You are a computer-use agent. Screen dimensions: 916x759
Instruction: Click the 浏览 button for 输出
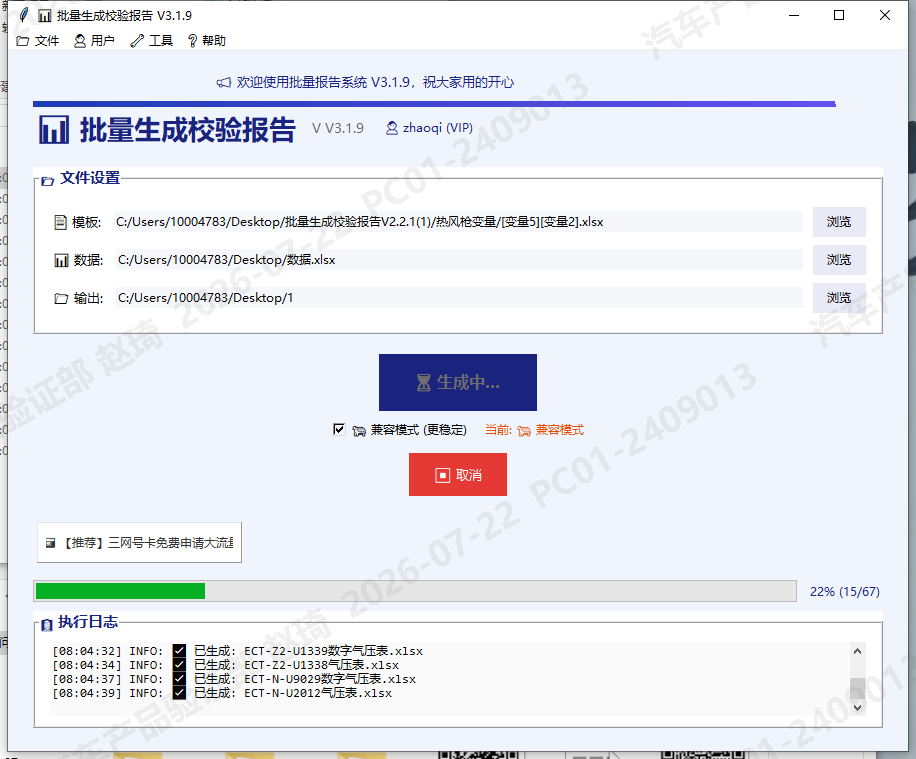coord(839,298)
